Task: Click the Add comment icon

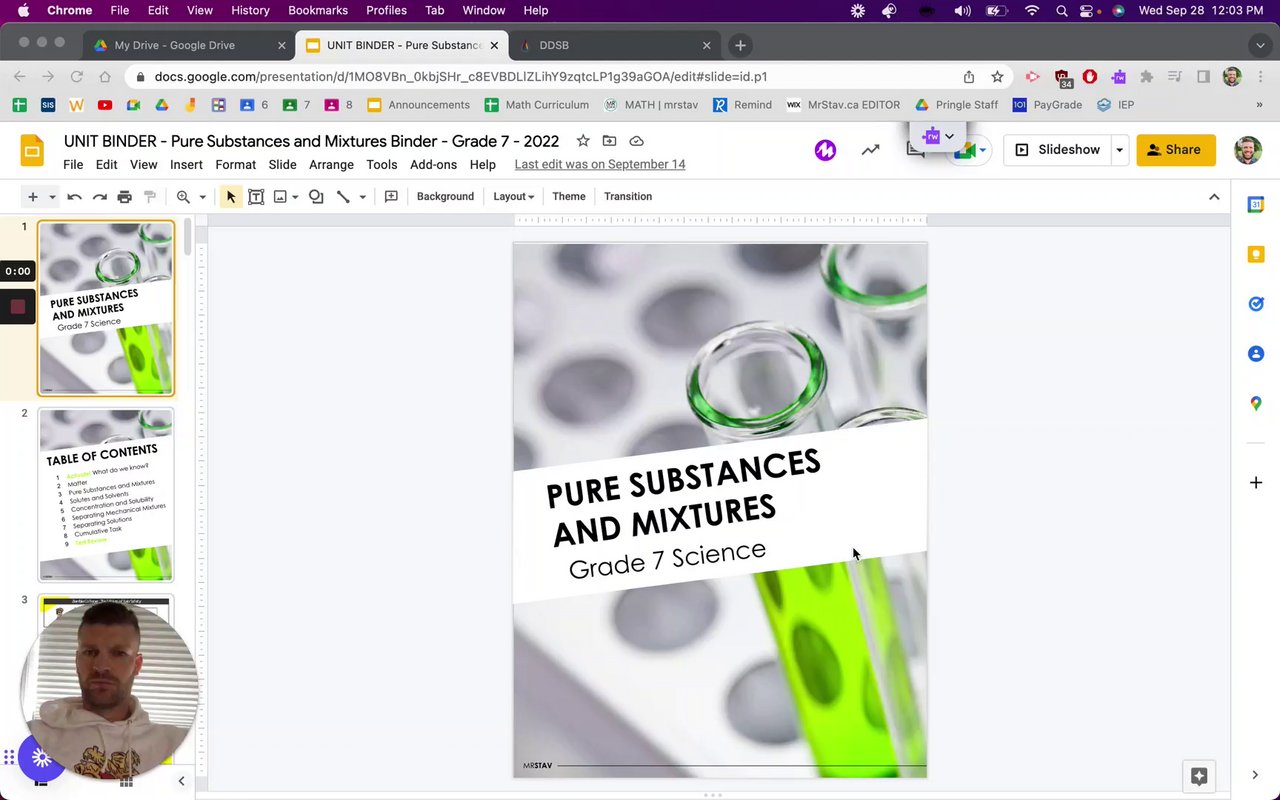Action: 391,197
